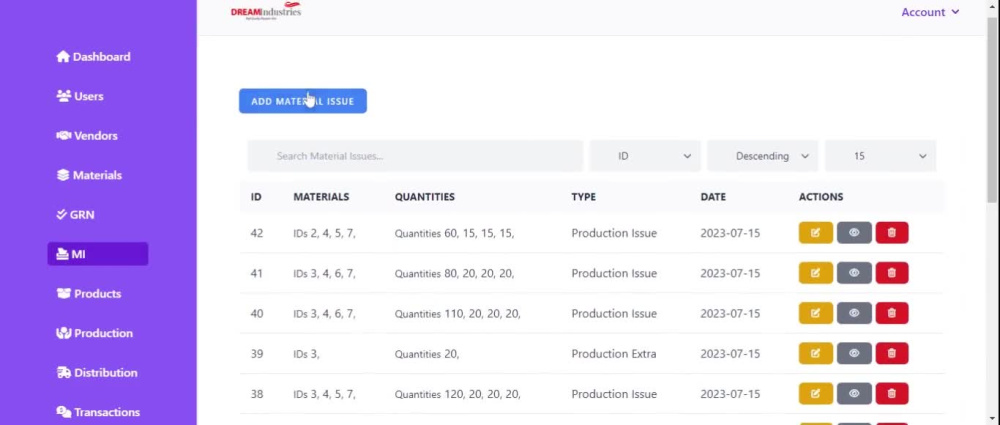Click the Distribution truck icon
1000x425 pixels.
63,373
